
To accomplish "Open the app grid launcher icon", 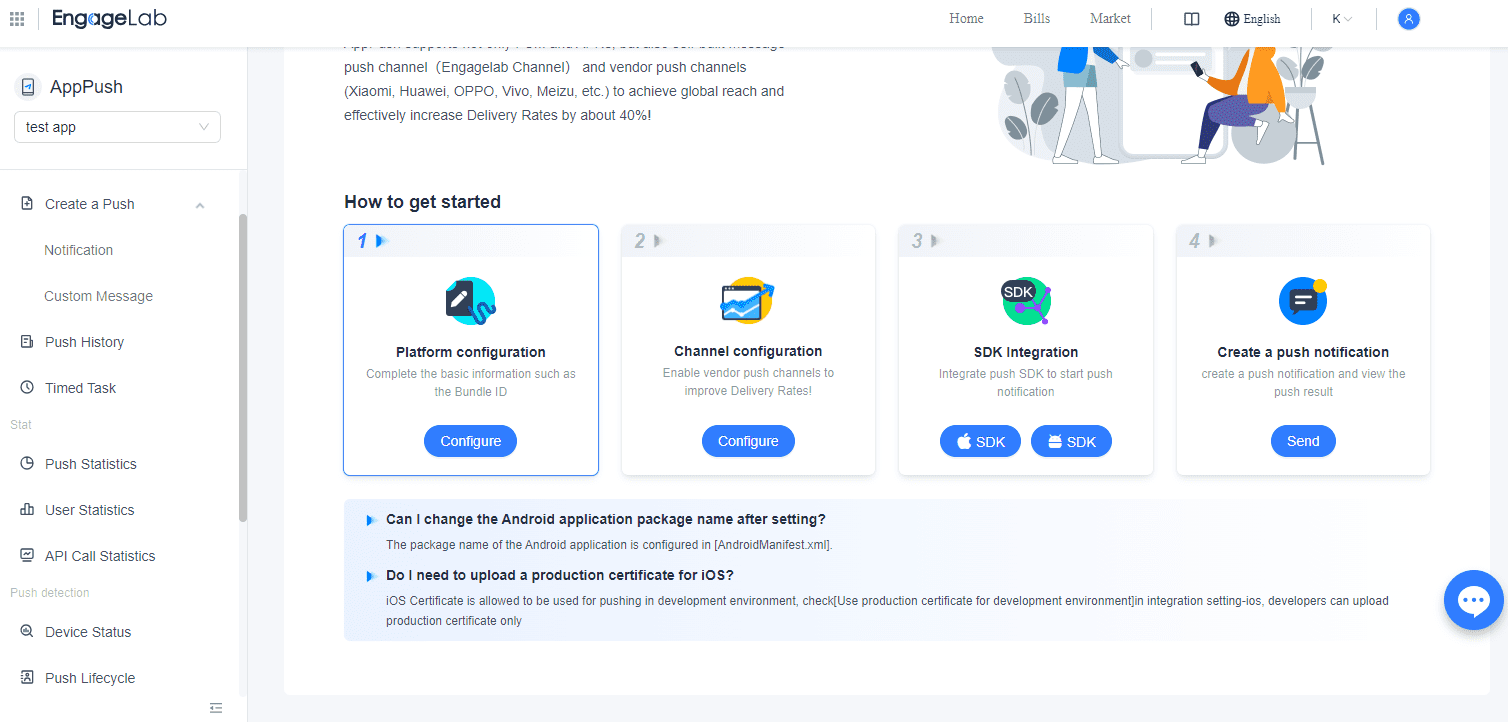I will pyautogui.click(x=17, y=19).
